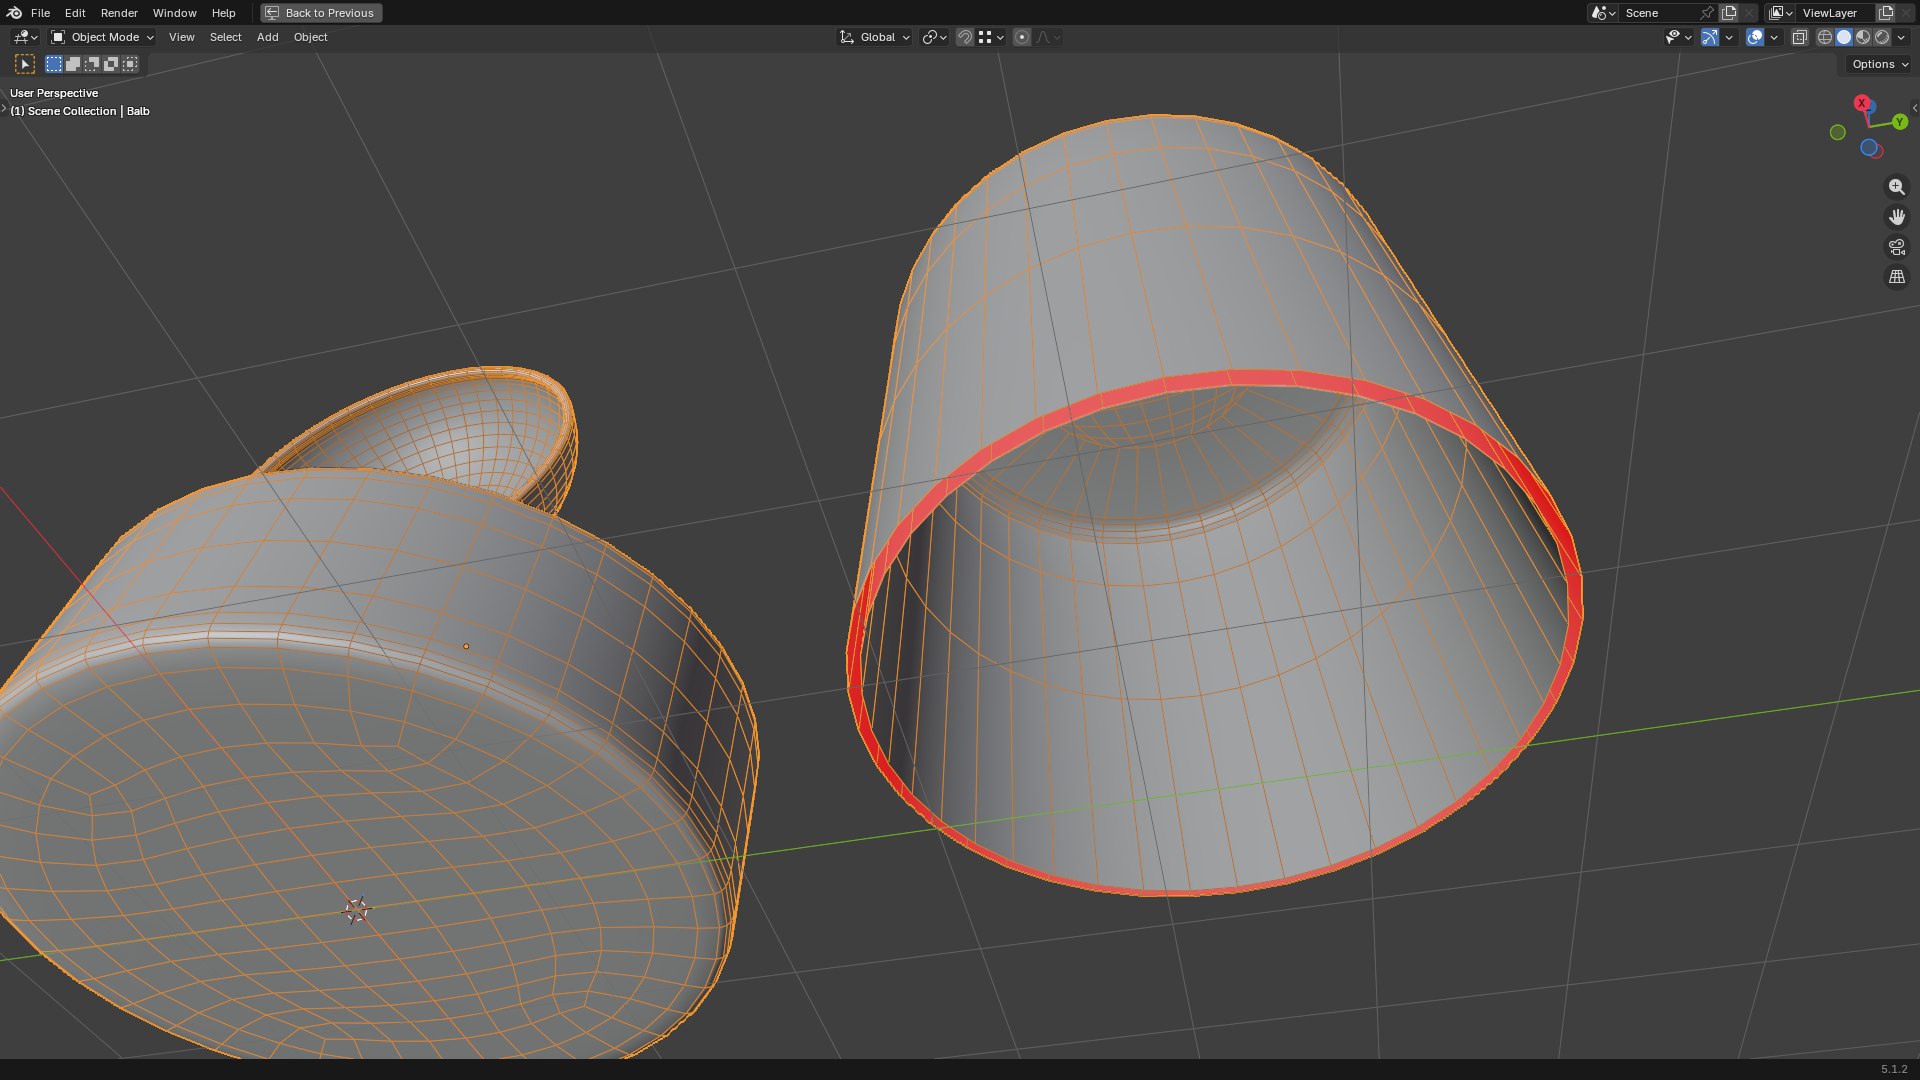
Task: Click the version number 5.1.2 in status bar
Action: pyautogui.click(x=1894, y=1069)
